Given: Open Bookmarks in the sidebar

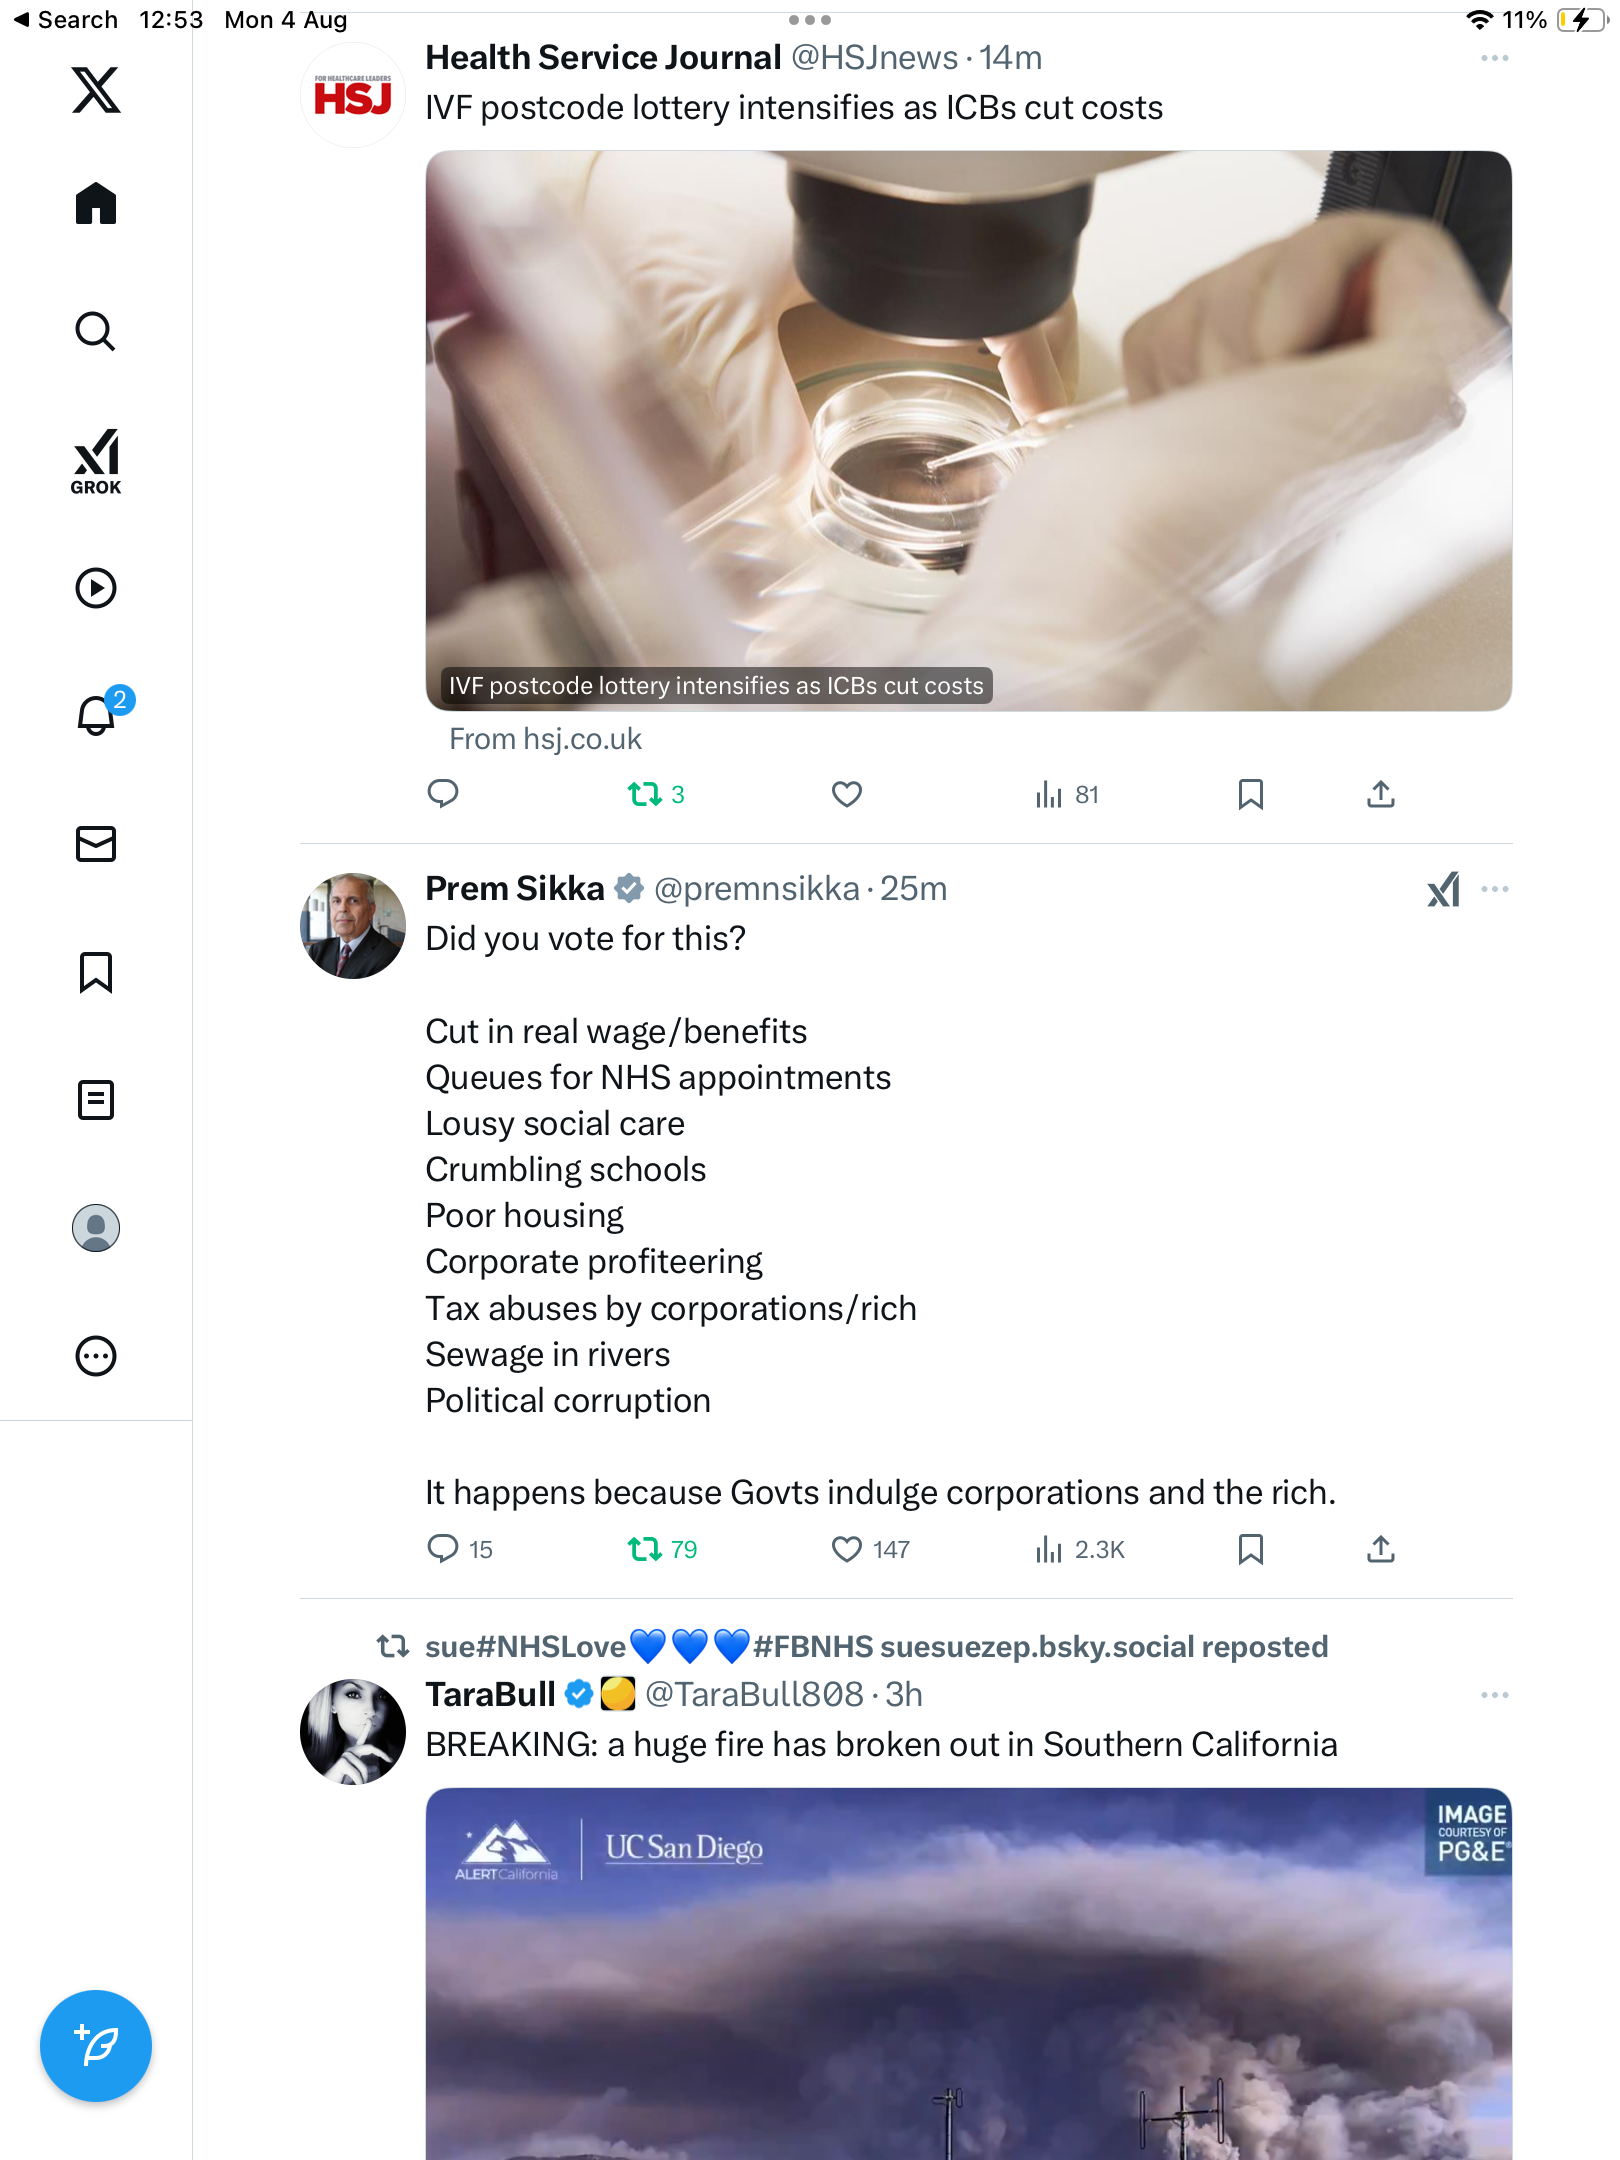Looking at the screenshot, I should tap(96, 972).
